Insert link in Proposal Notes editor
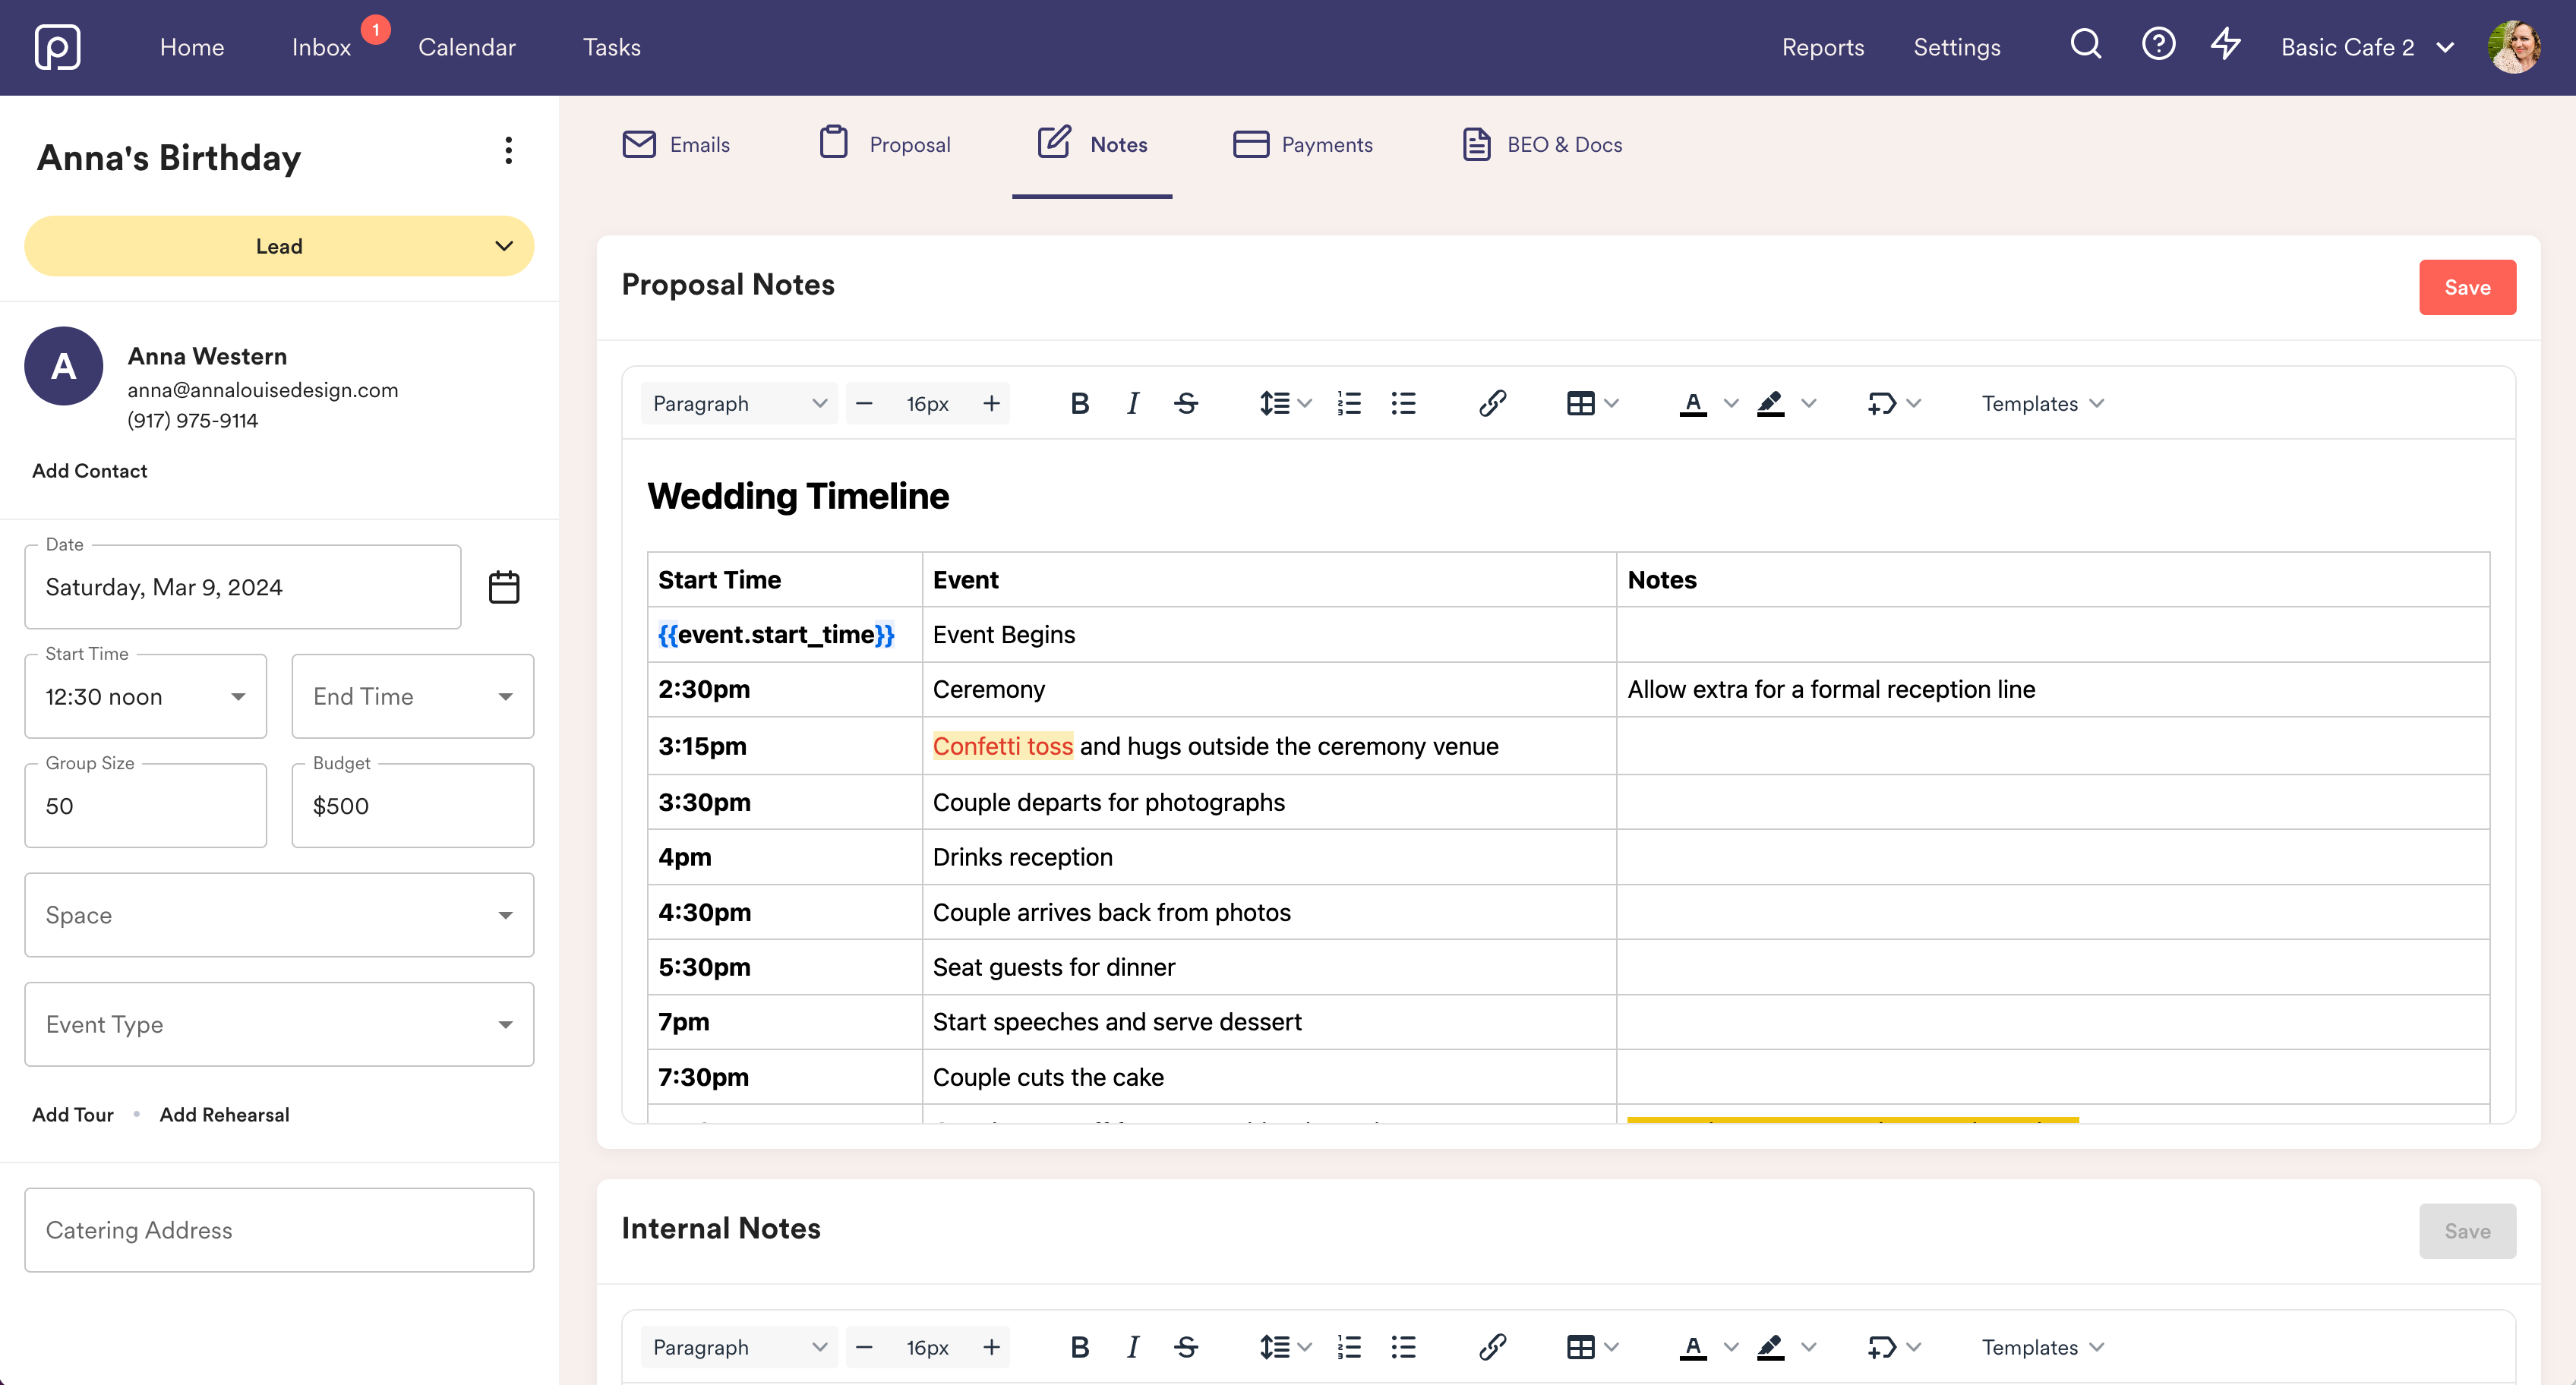The width and height of the screenshot is (2576, 1385). tap(1492, 404)
